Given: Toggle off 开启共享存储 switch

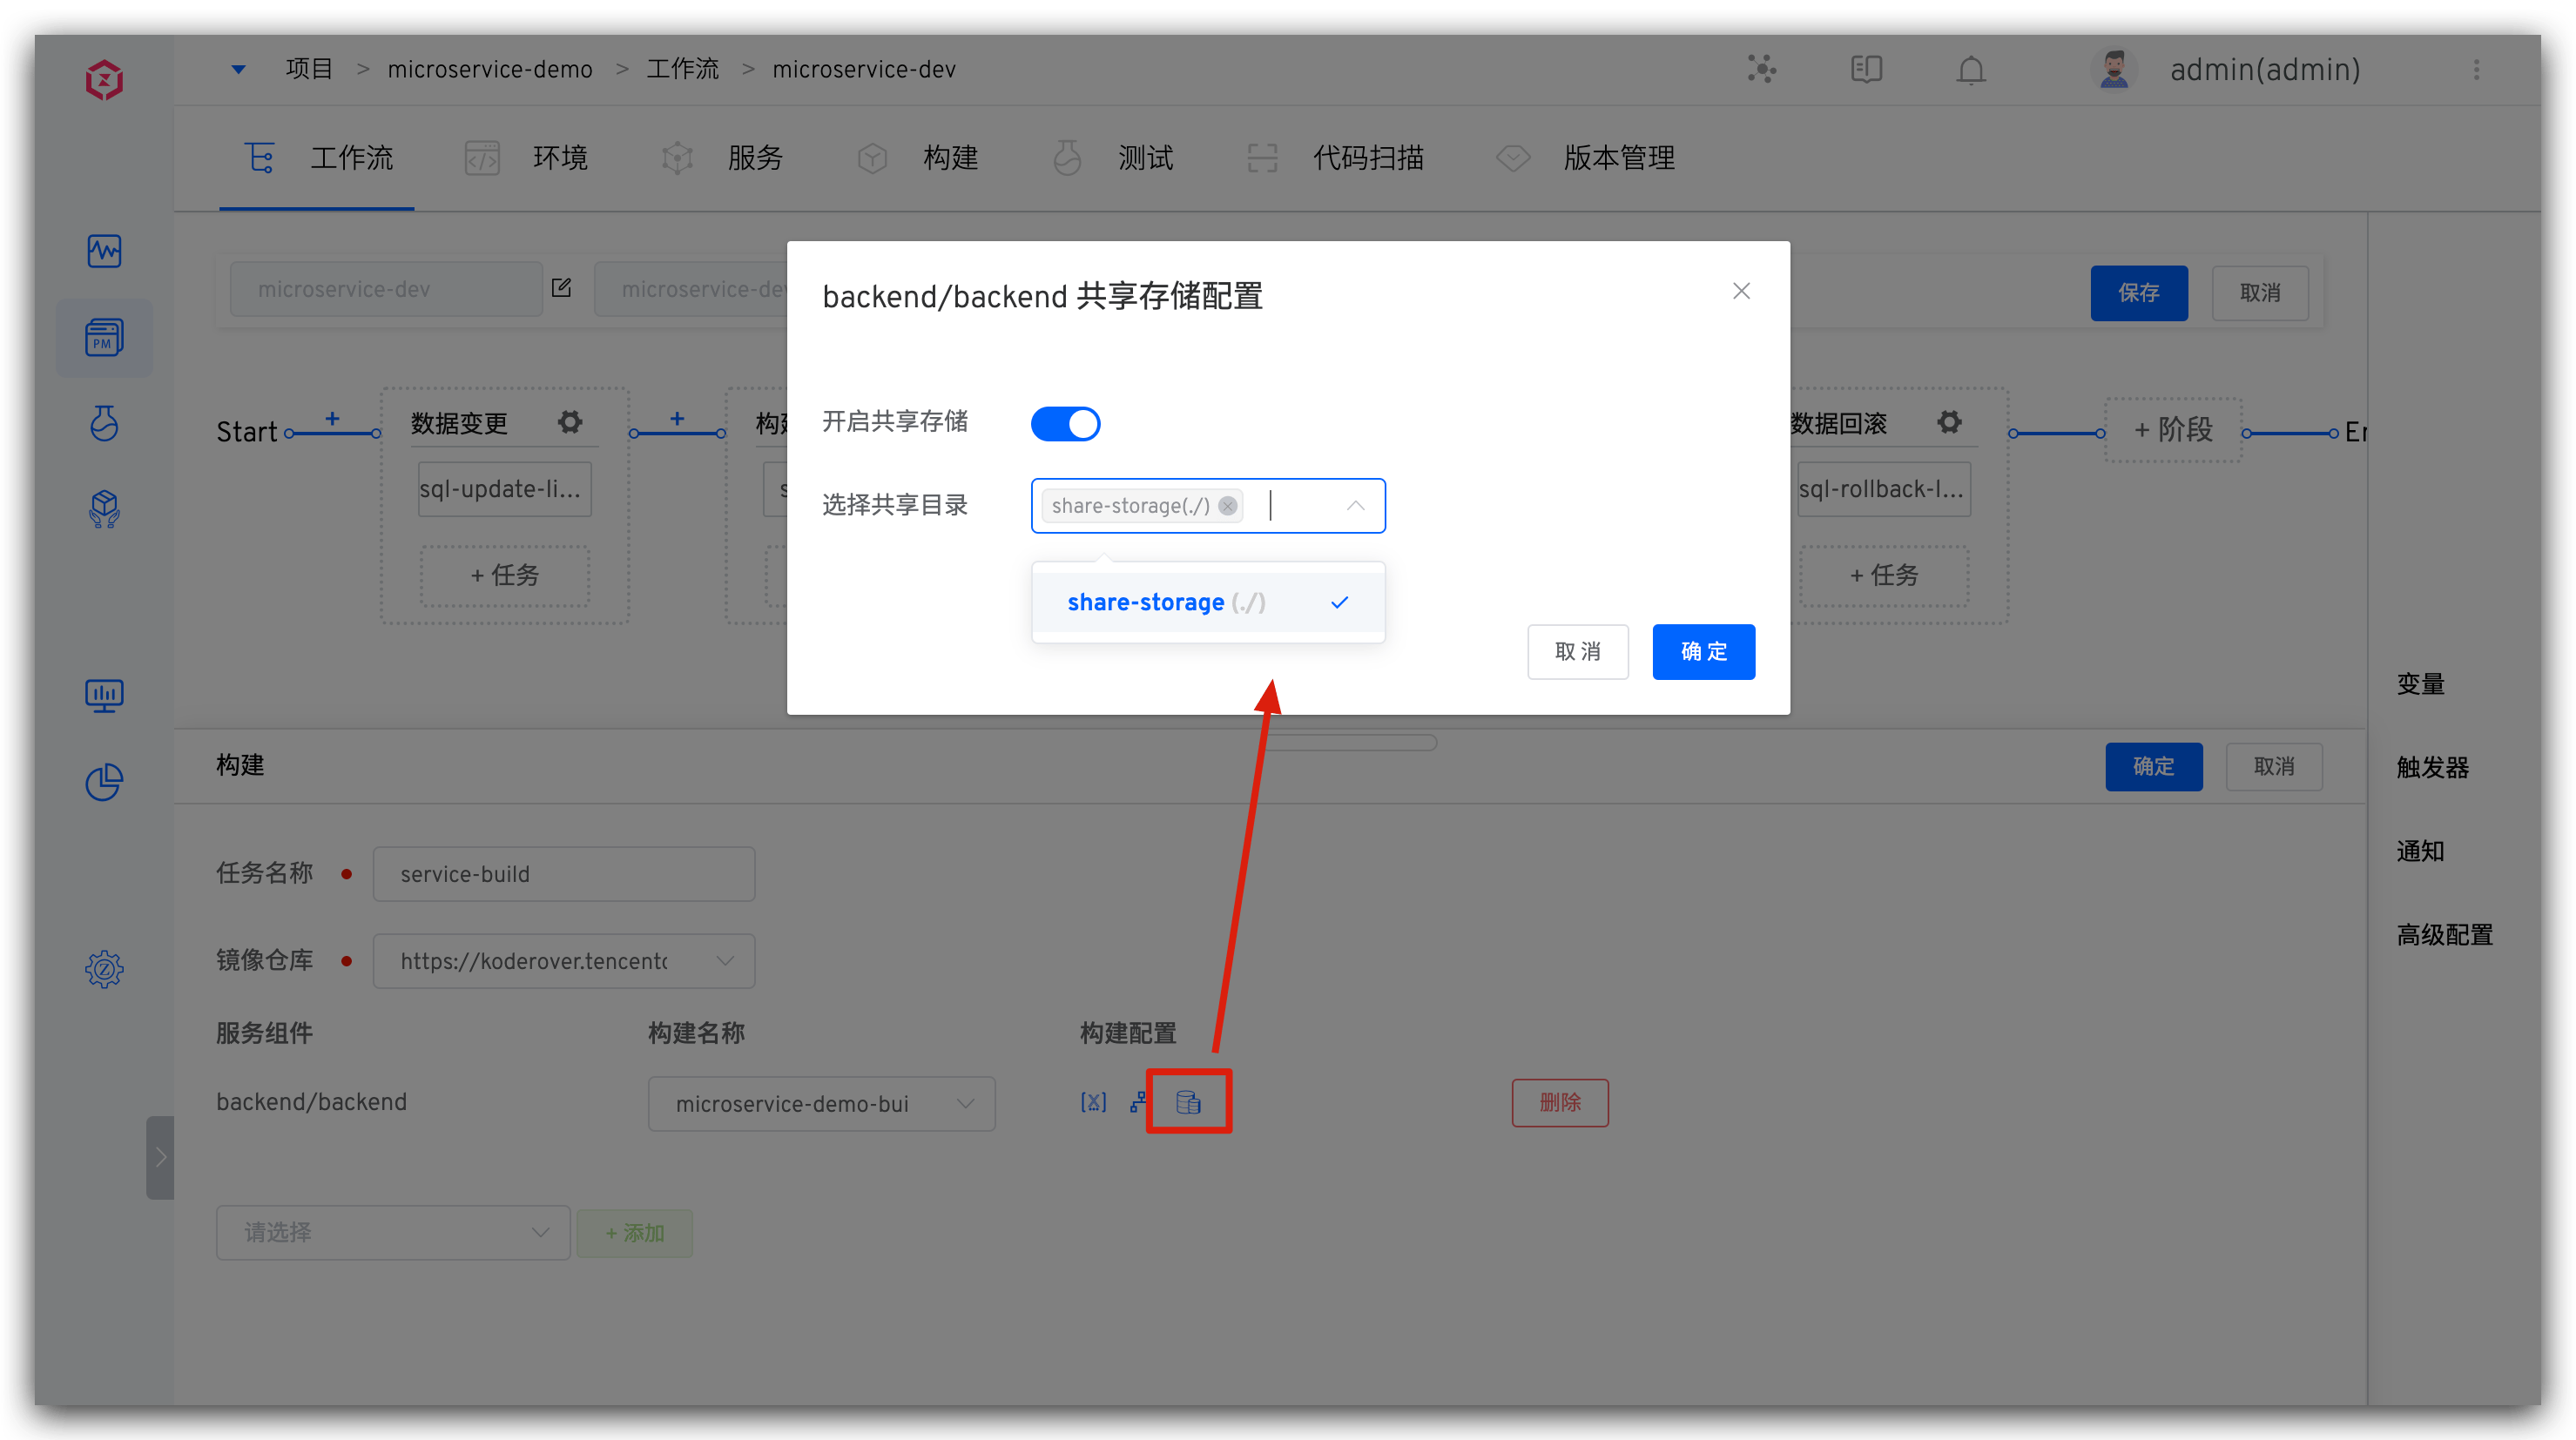Looking at the screenshot, I should tap(1065, 423).
